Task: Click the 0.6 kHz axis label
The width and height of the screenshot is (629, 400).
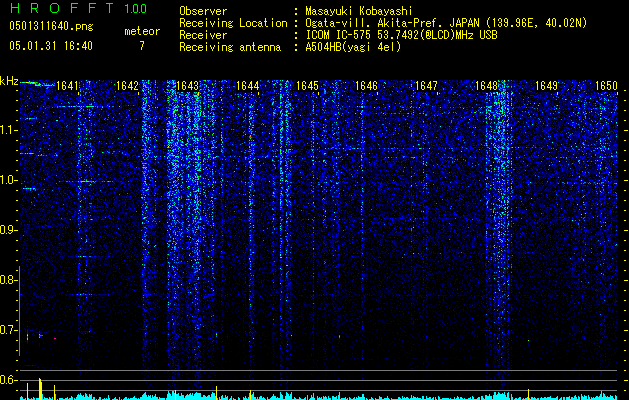Action: coord(9,380)
